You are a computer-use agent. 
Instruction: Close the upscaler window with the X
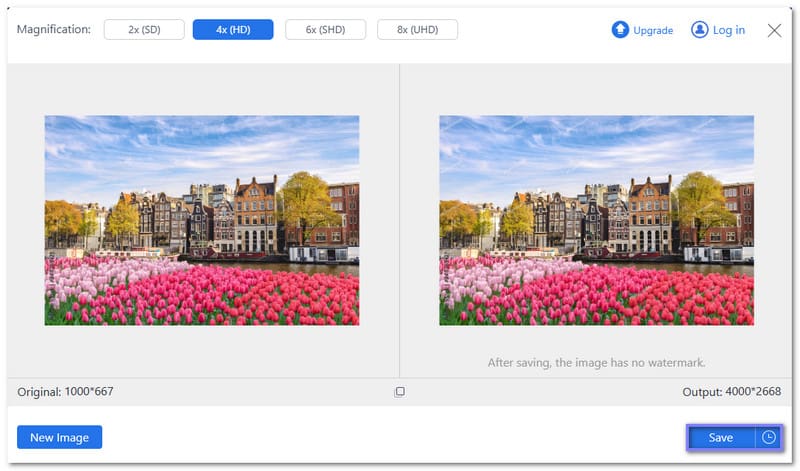coord(774,30)
